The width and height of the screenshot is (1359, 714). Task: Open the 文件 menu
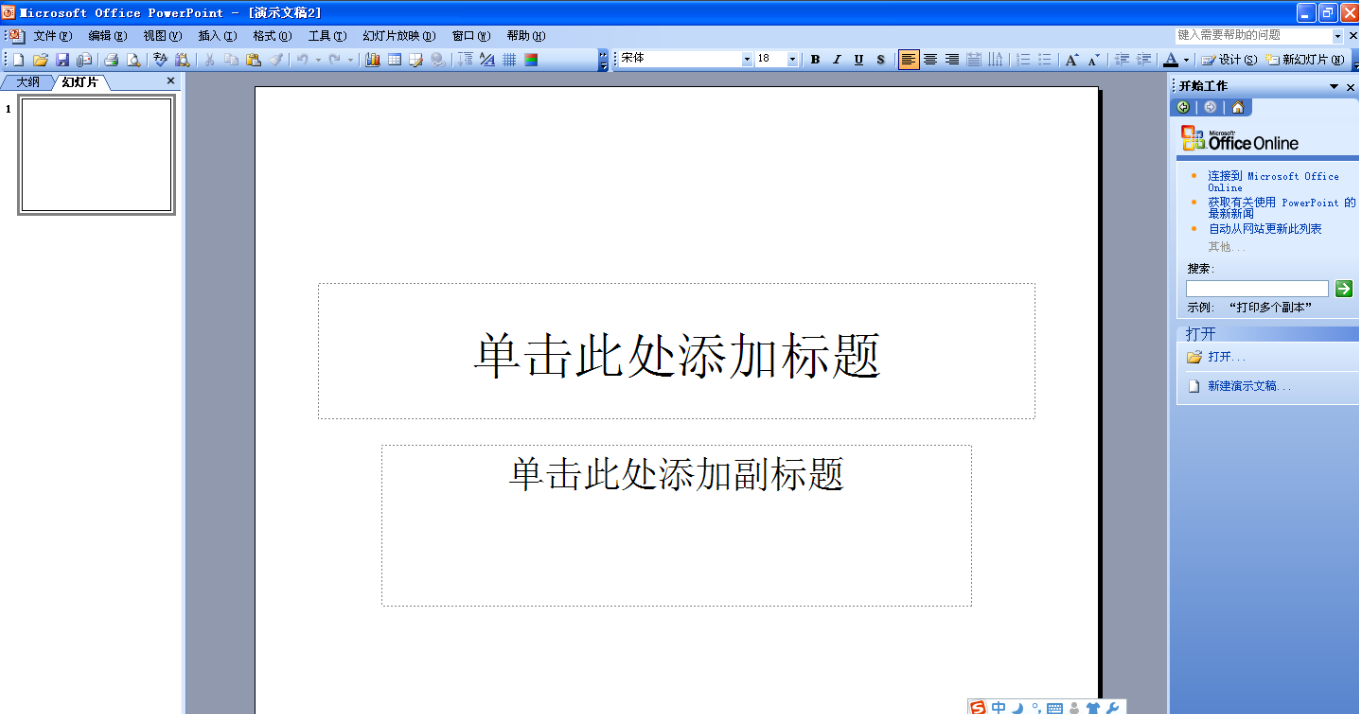coord(53,35)
